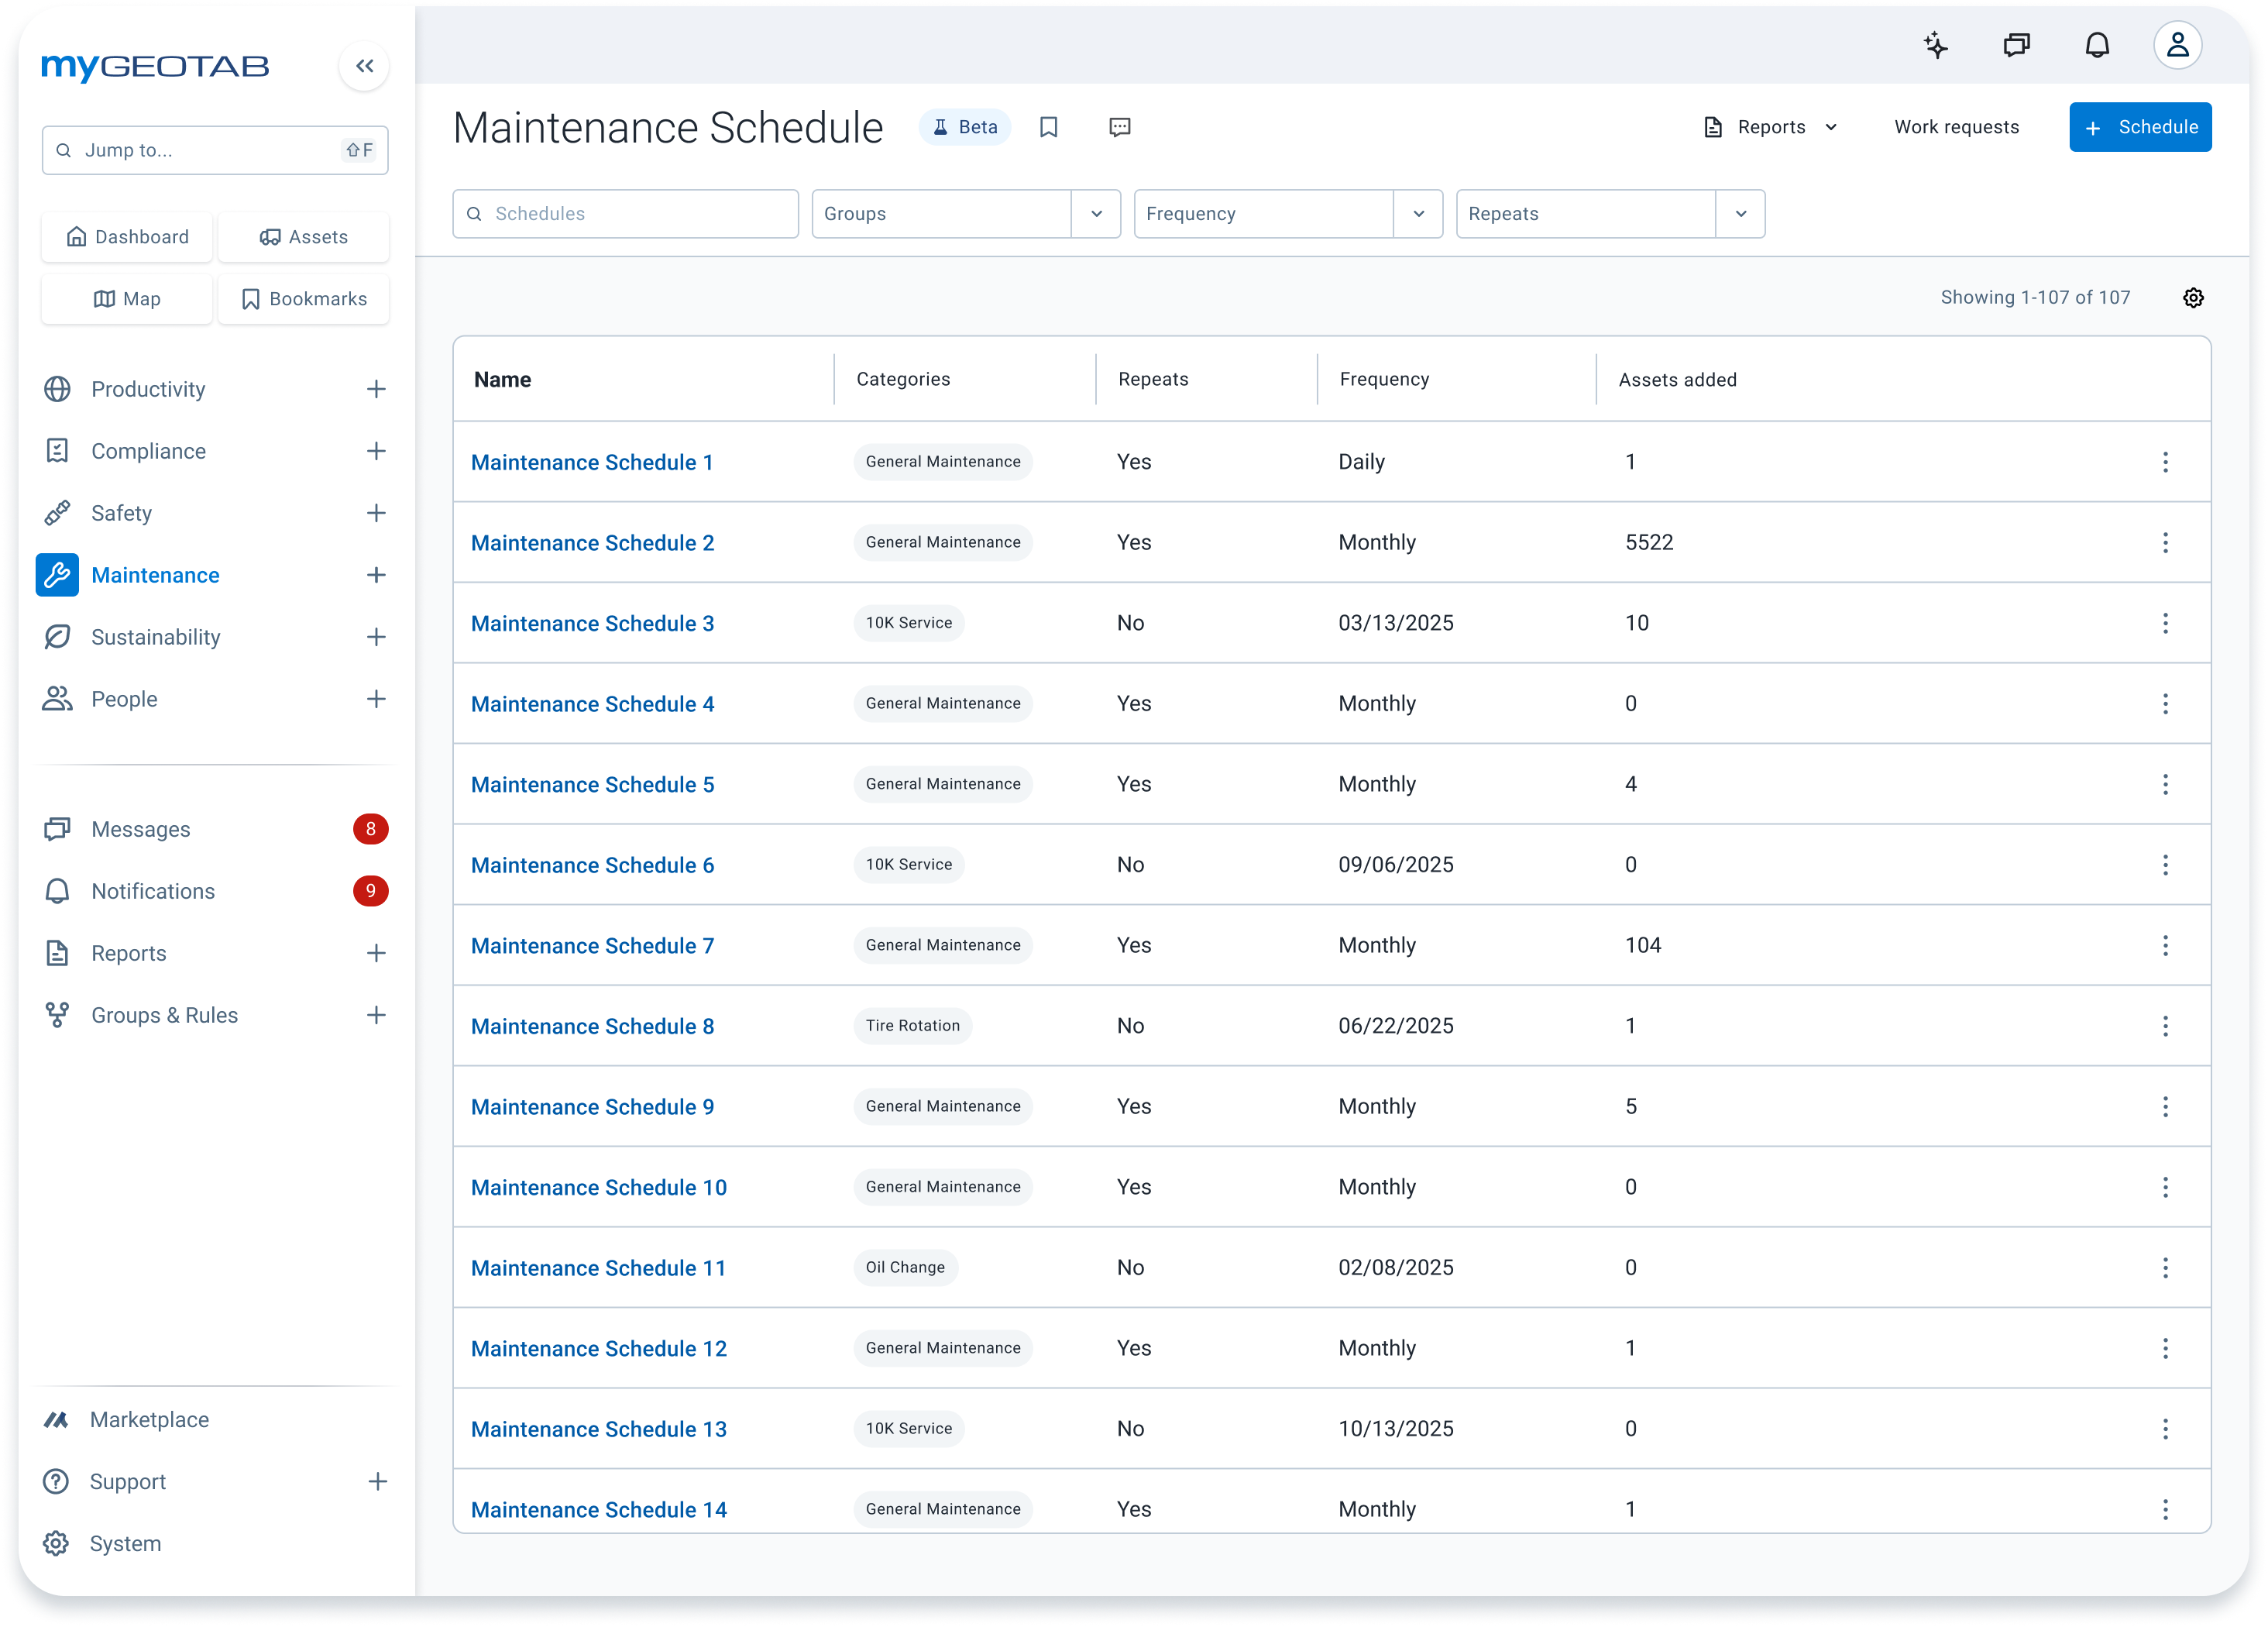Open row menu for Maintenance Schedule 1
This screenshot has width=2268, height=1627.
coord(2165,462)
